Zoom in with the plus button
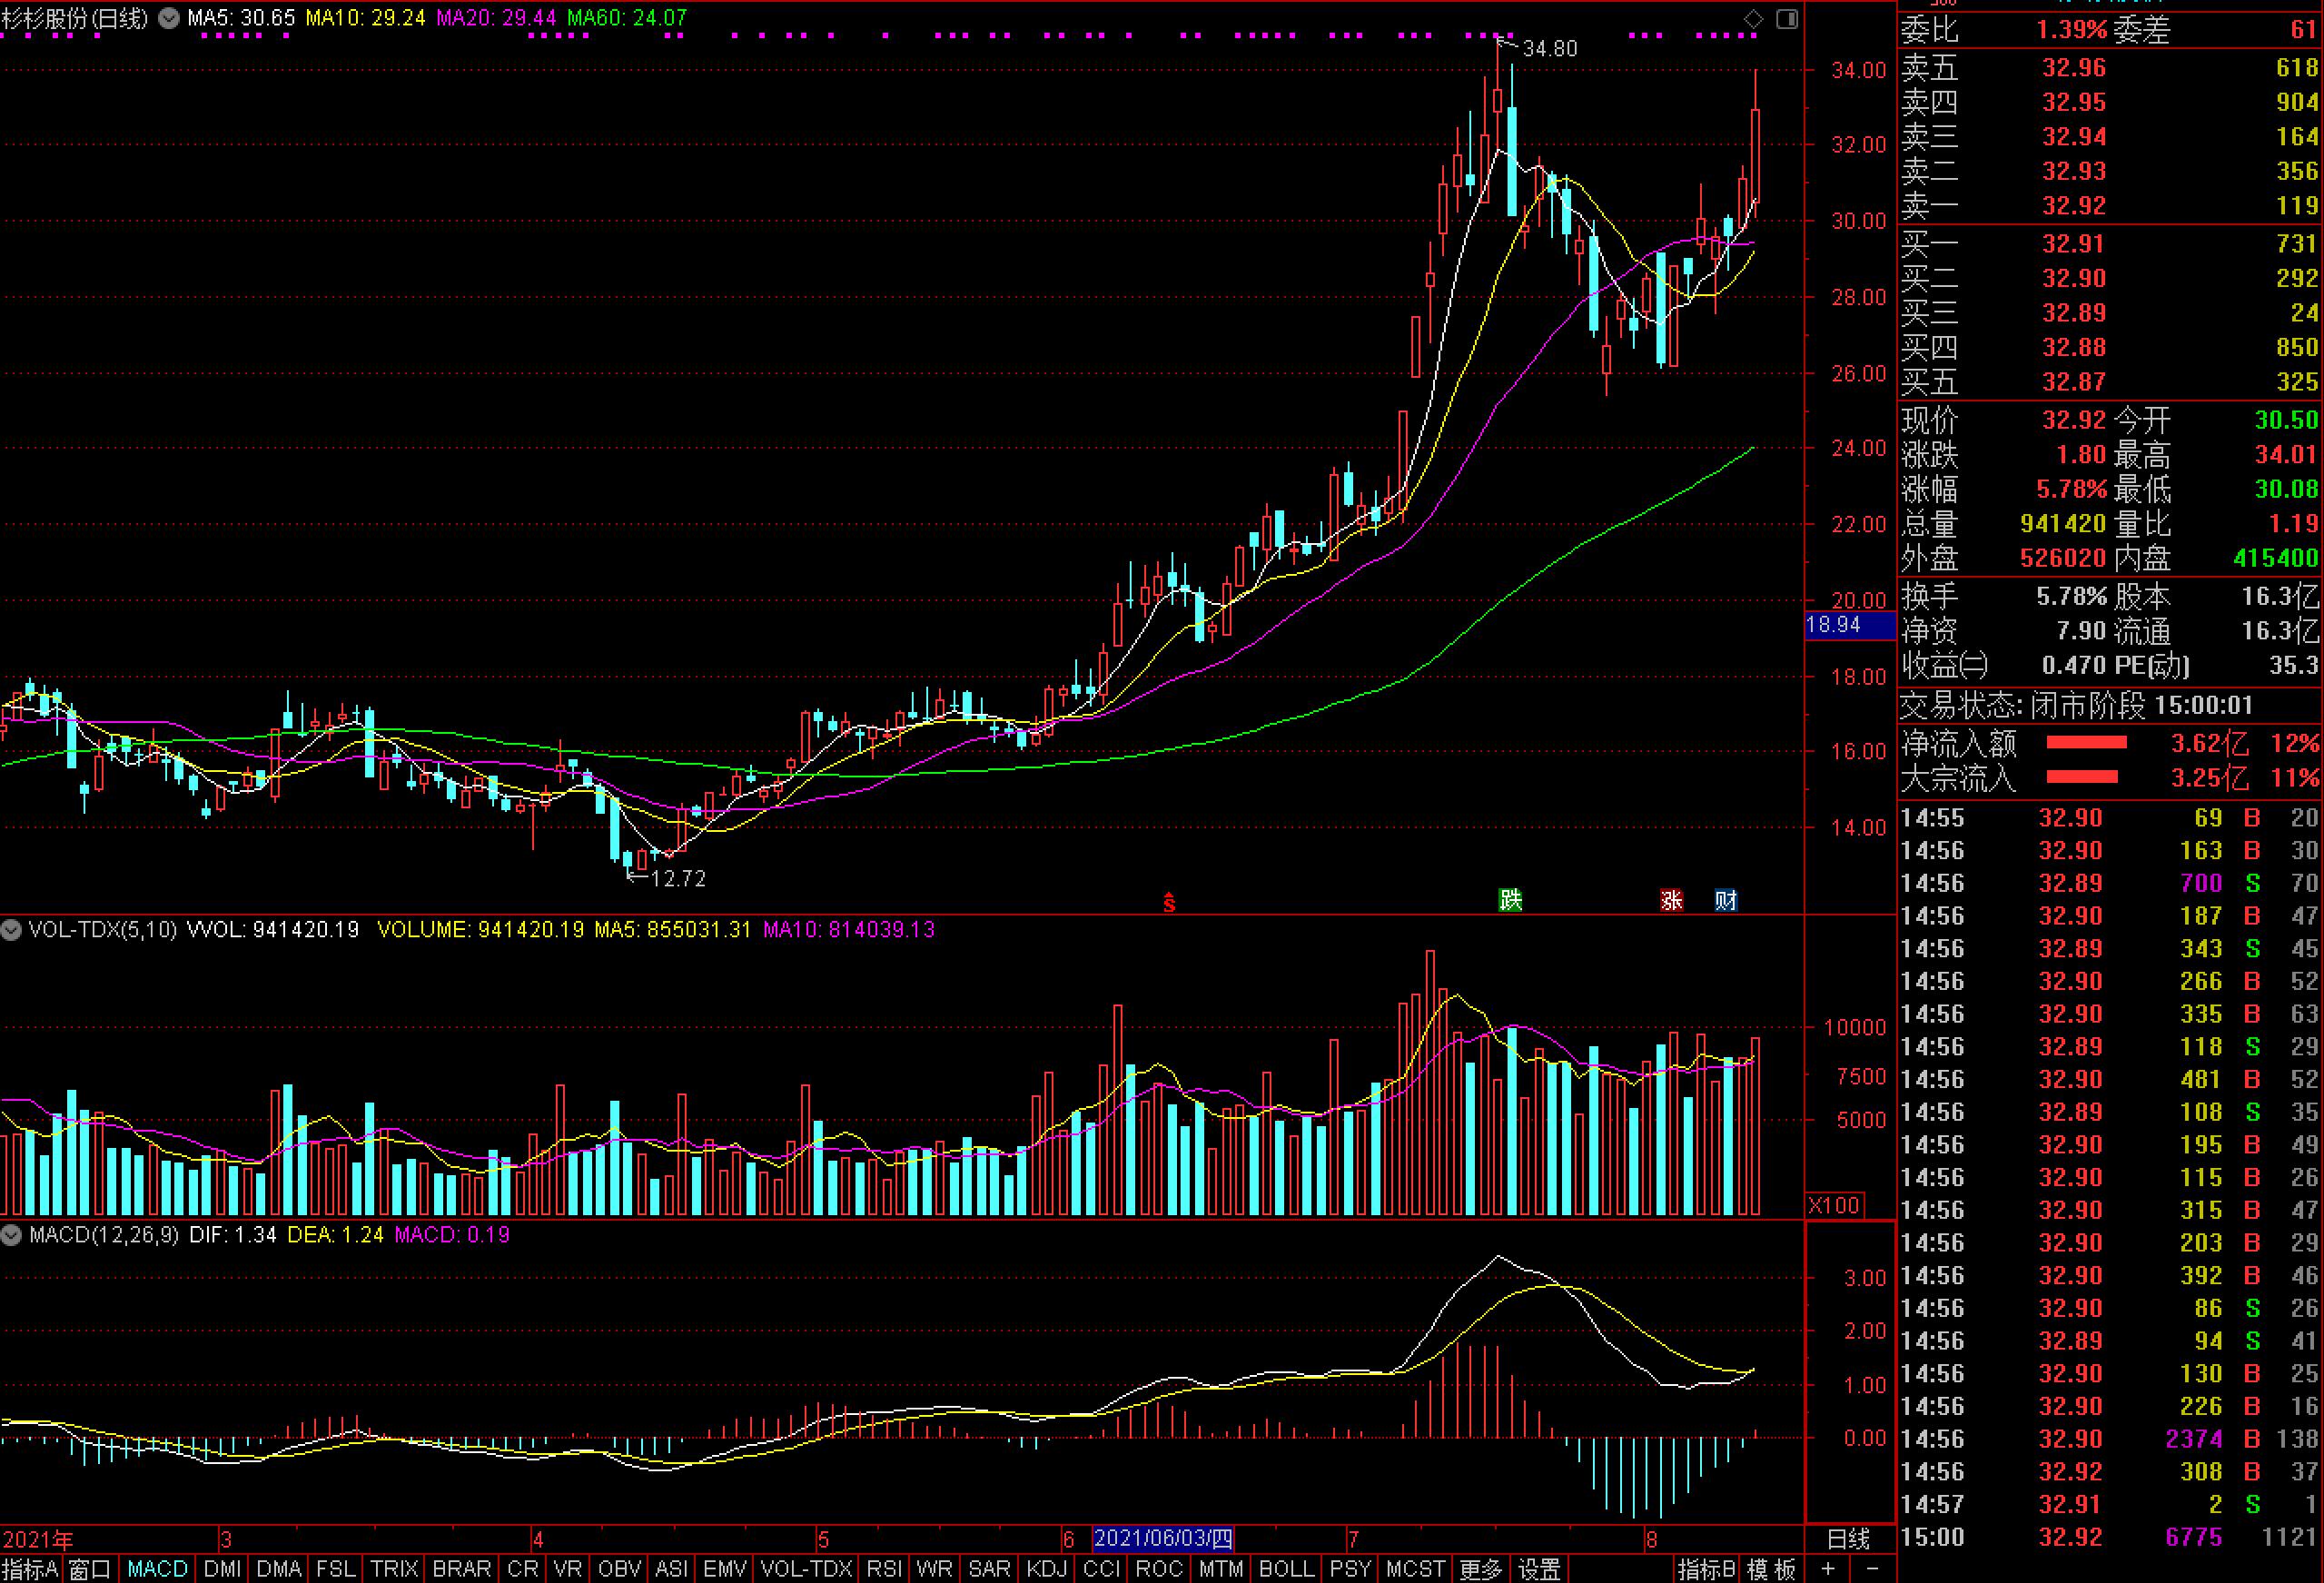Image resolution: width=2324 pixels, height=1583 pixels. 1829,1569
